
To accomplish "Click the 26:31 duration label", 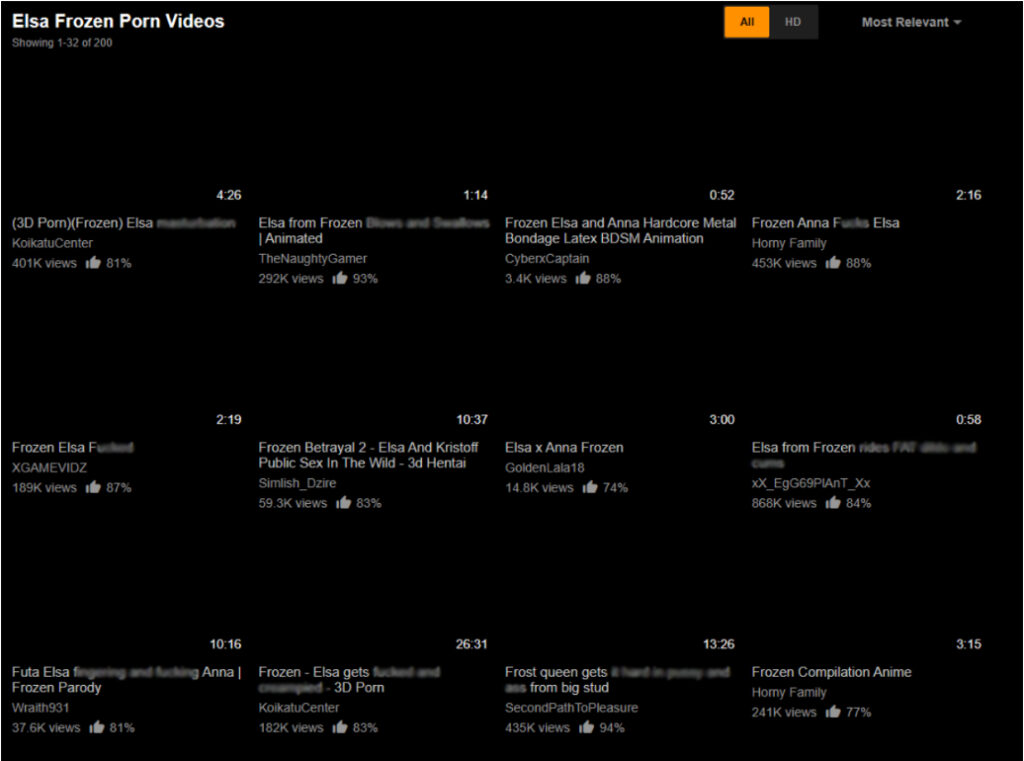I will point(472,644).
